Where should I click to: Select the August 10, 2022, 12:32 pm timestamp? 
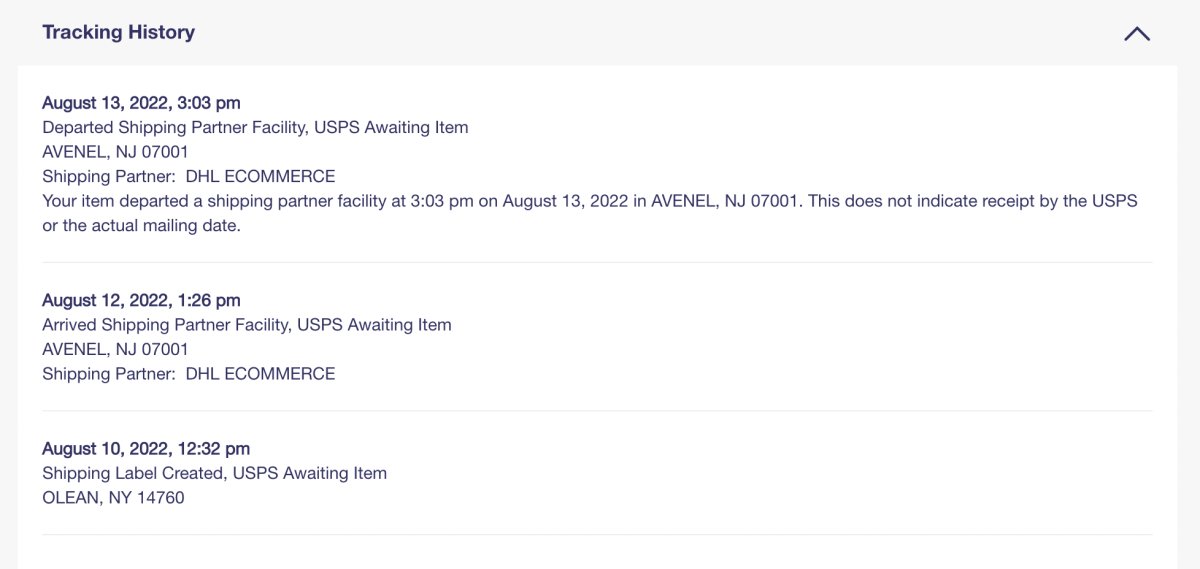point(146,448)
